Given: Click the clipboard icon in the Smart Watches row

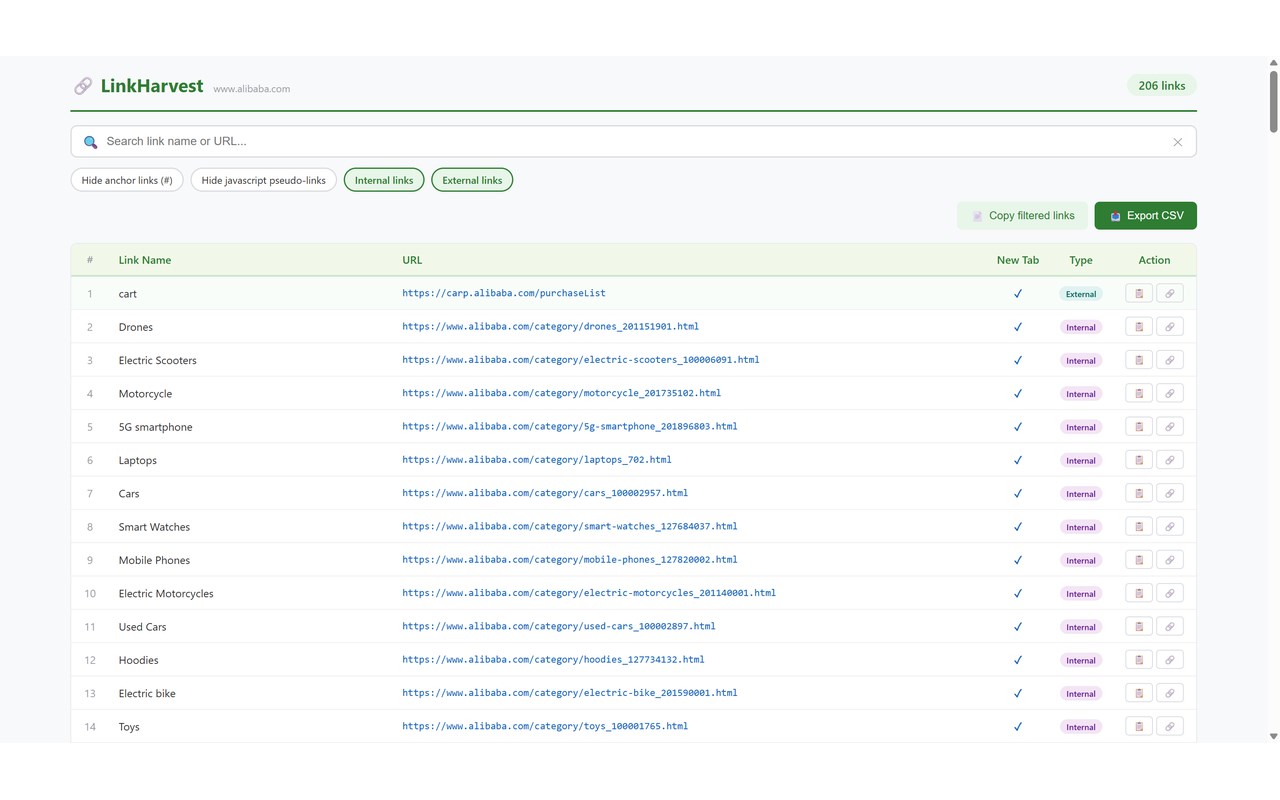Looking at the screenshot, I should 1139,527.
